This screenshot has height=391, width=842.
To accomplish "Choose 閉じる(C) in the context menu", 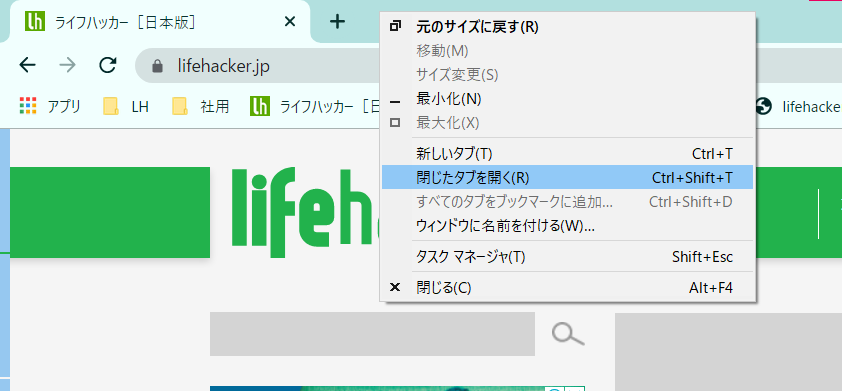I will click(x=567, y=288).
